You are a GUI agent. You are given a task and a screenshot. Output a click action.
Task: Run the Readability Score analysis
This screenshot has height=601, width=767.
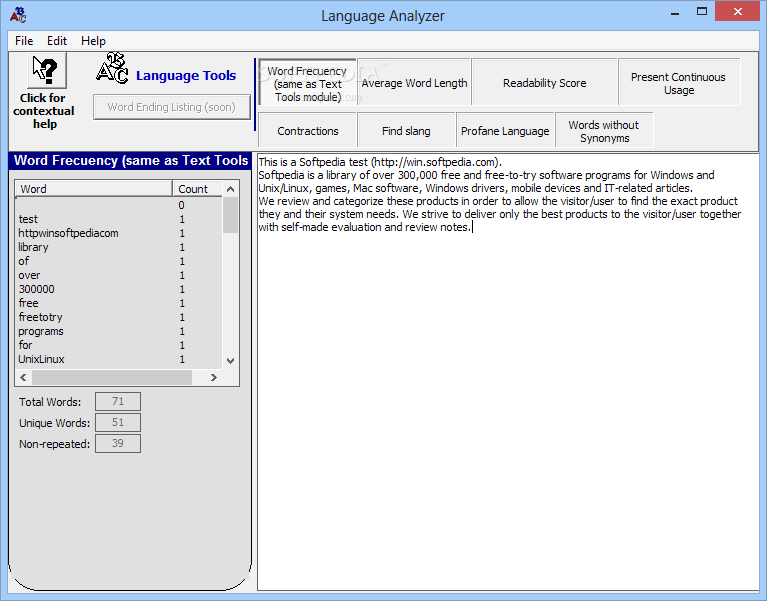pos(544,83)
